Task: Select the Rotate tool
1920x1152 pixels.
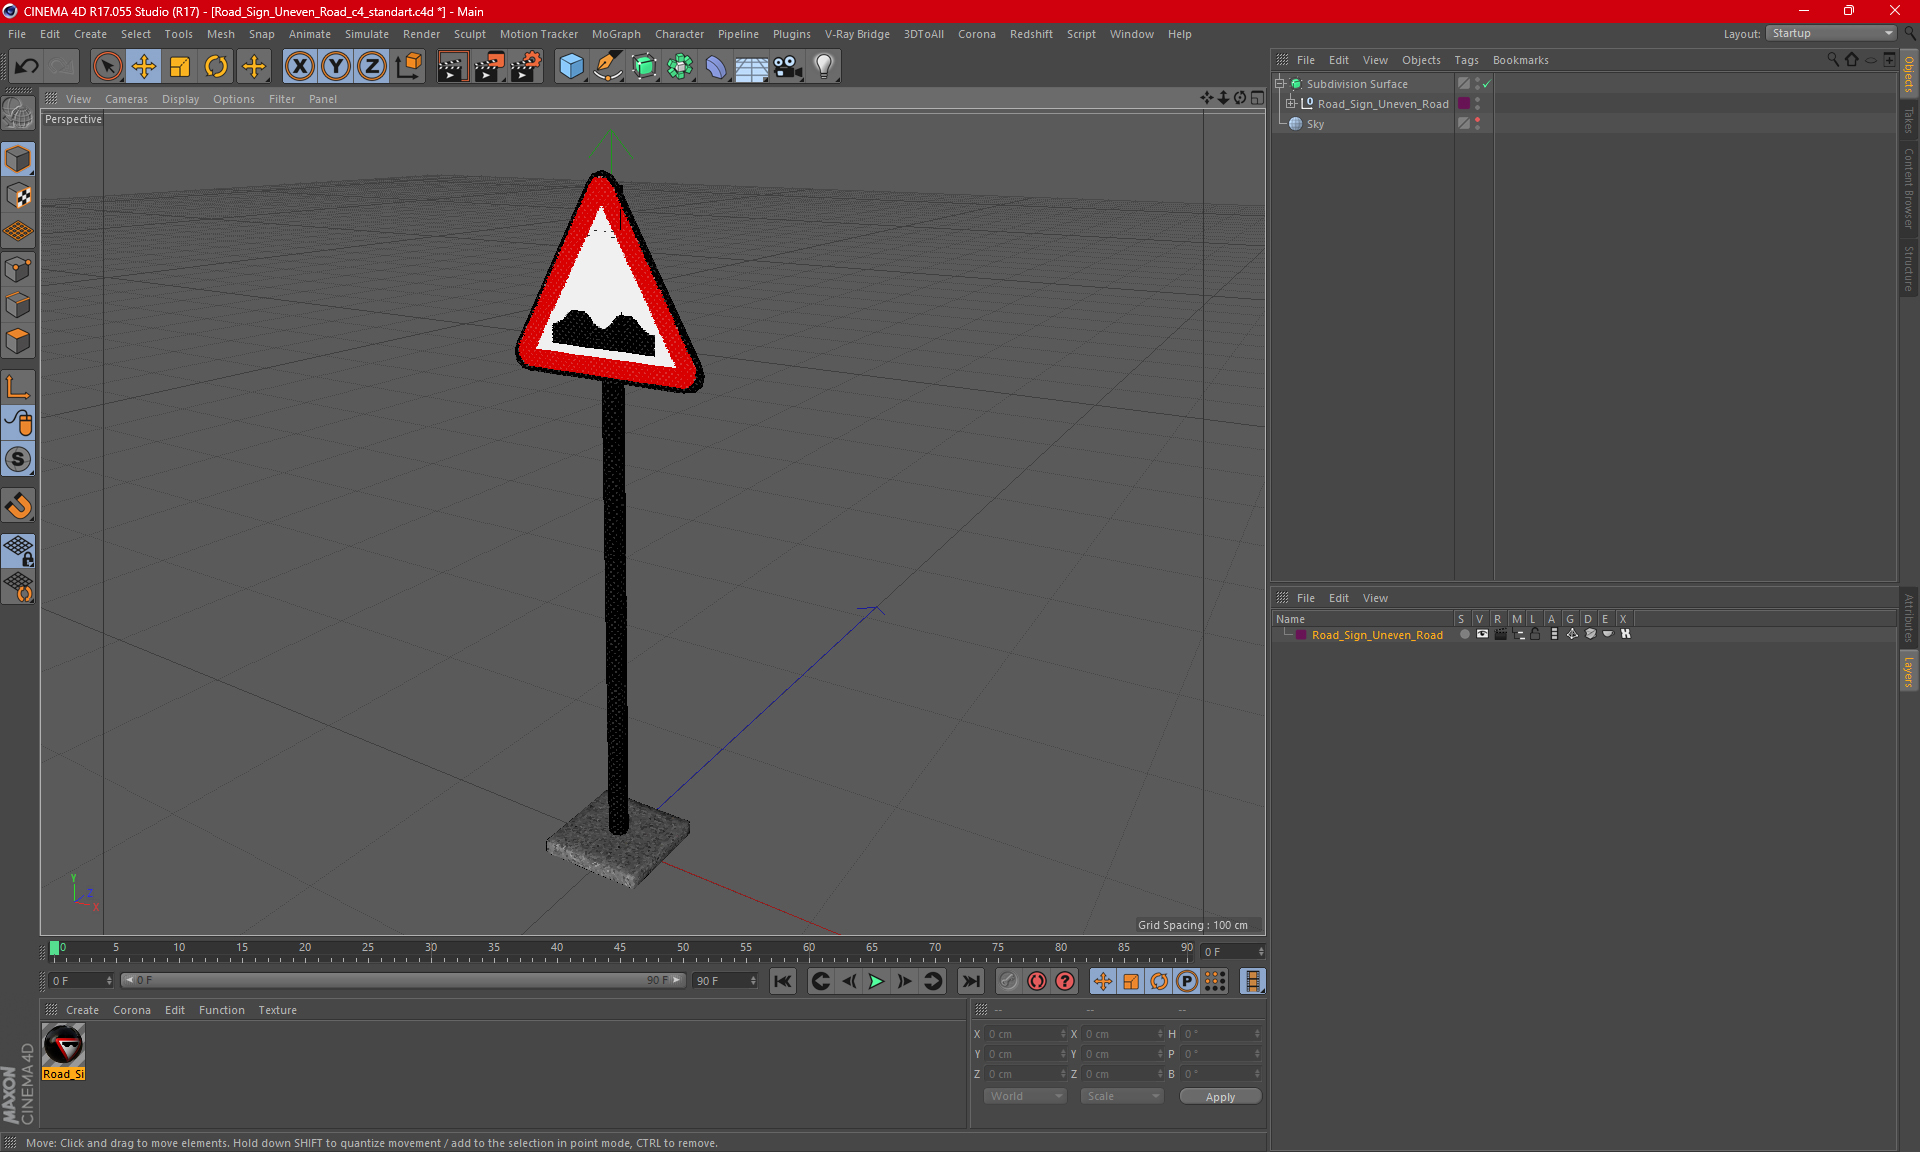Action: point(216,67)
